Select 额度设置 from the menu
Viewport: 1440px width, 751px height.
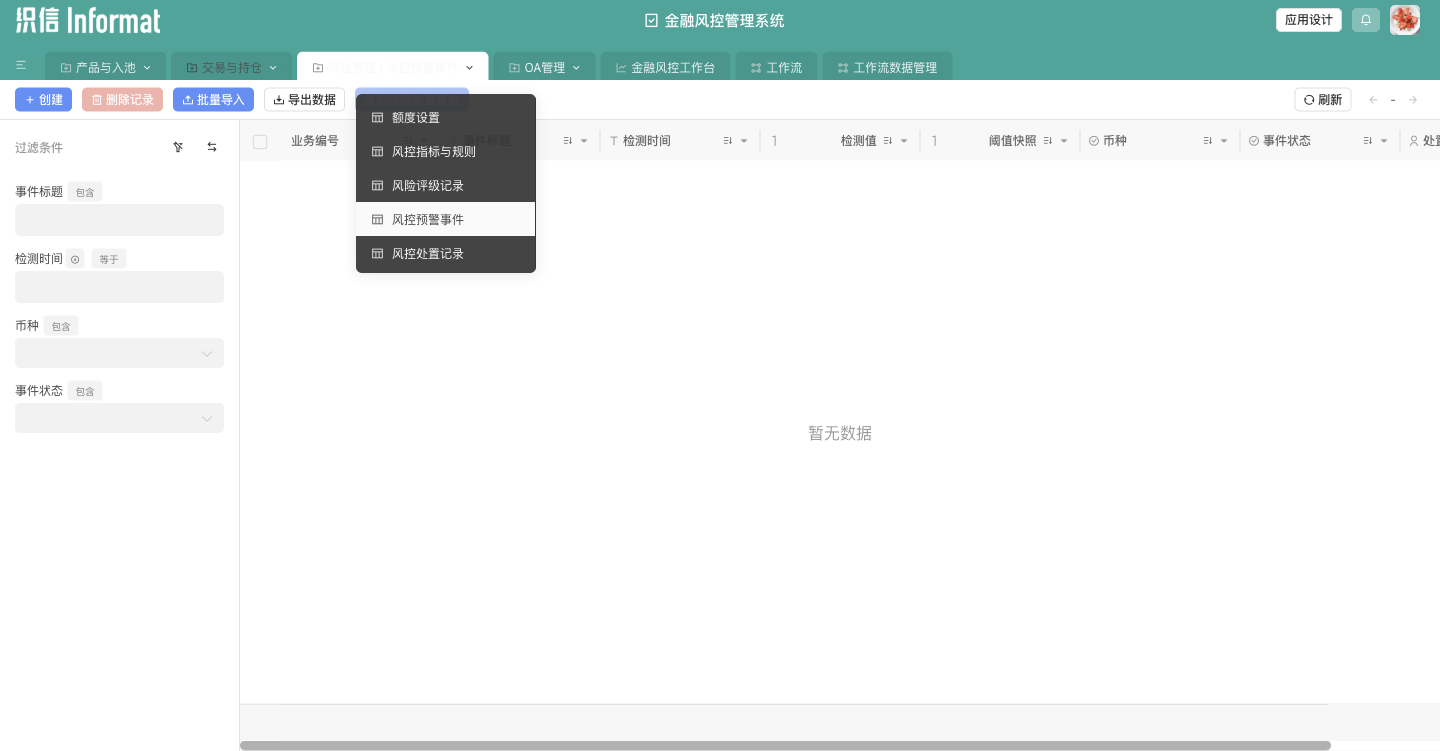pyautogui.click(x=446, y=118)
